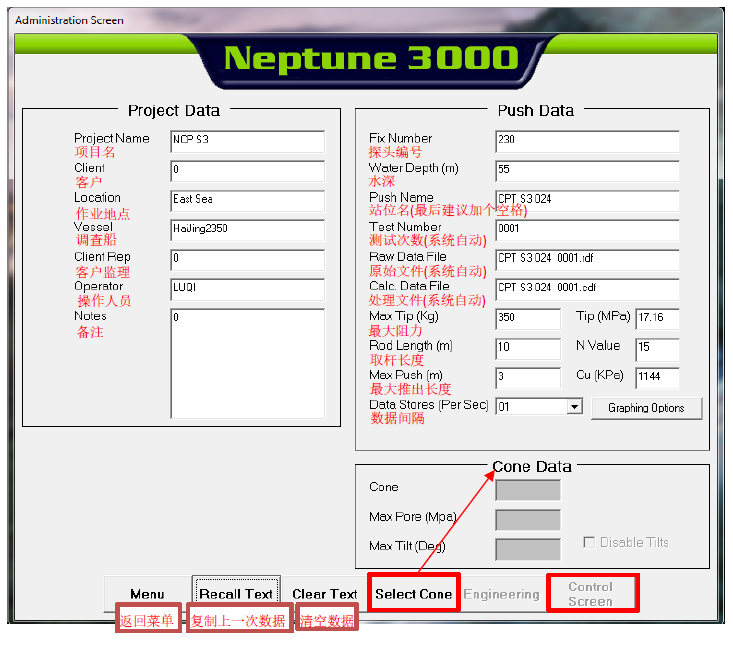Click the Rod Length (m) field
This screenshot has height=649, width=733.
tap(528, 348)
